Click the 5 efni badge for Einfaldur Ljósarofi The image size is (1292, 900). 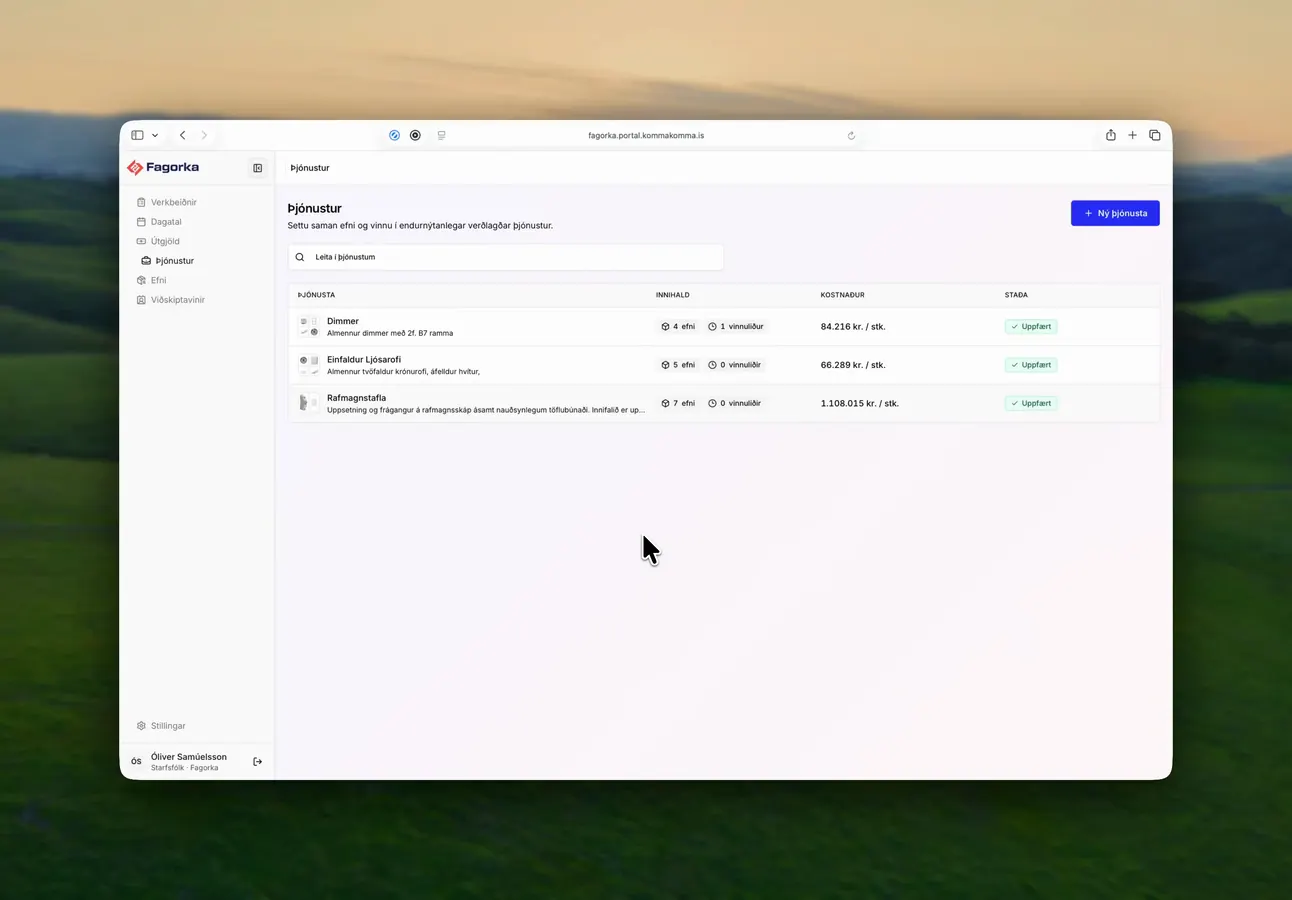(678, 365)
